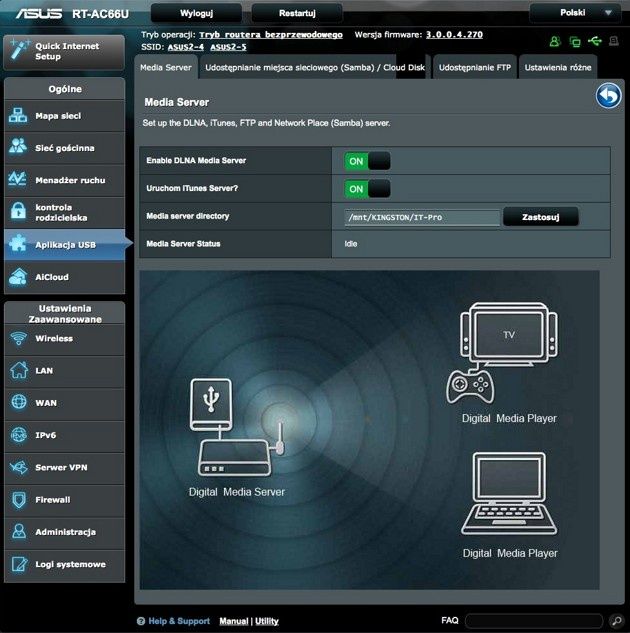Focus the FAQ search field

coord(534,620)
